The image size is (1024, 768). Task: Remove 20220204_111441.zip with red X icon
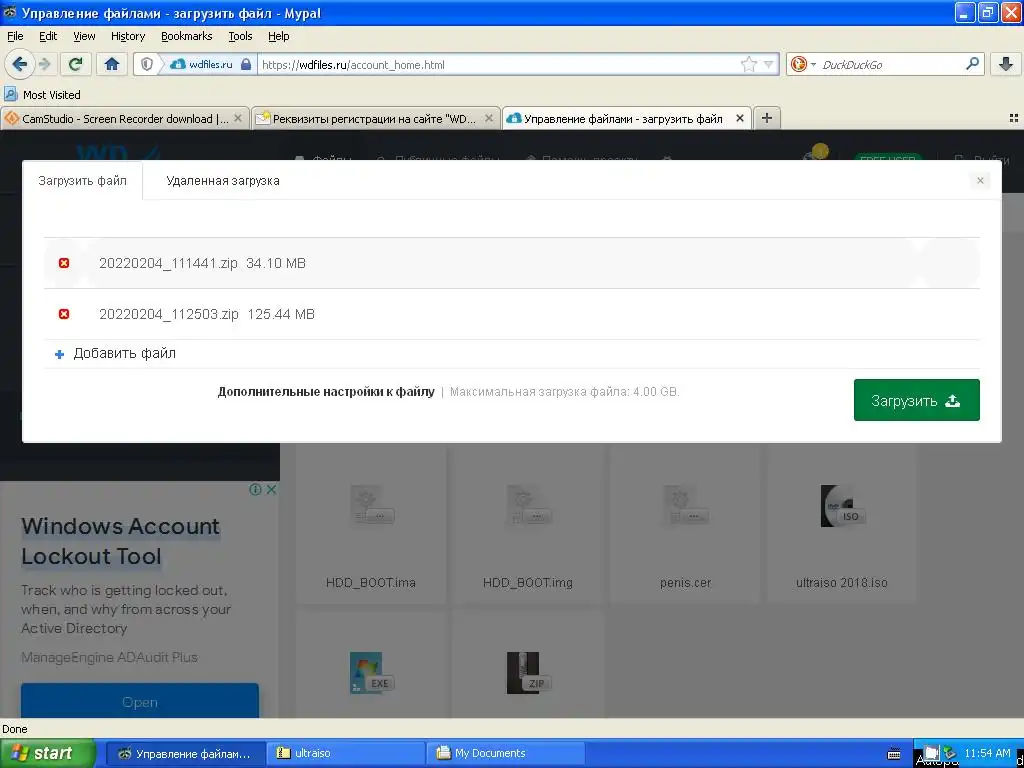[x=64, y=263]
